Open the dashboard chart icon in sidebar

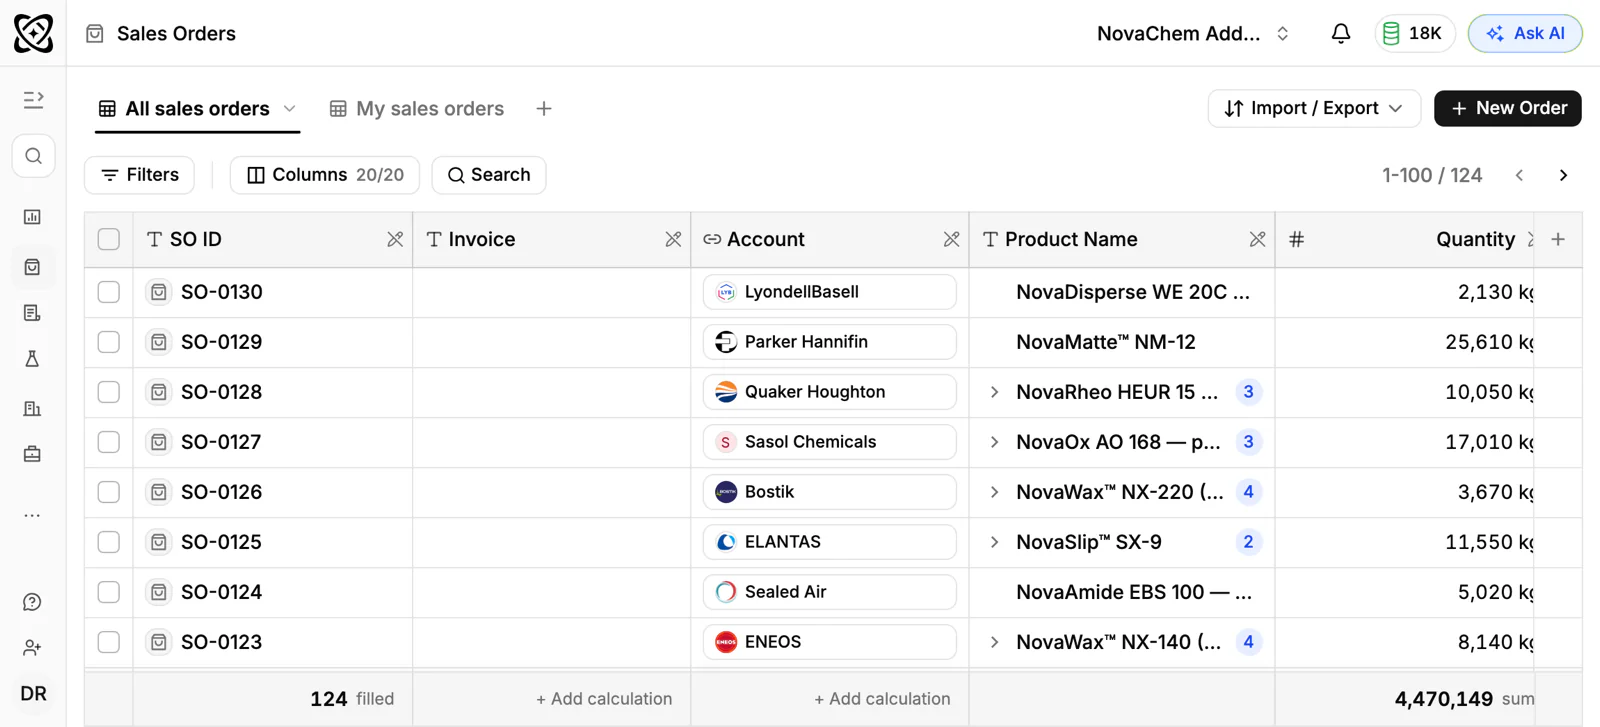(x=33, y=217)
